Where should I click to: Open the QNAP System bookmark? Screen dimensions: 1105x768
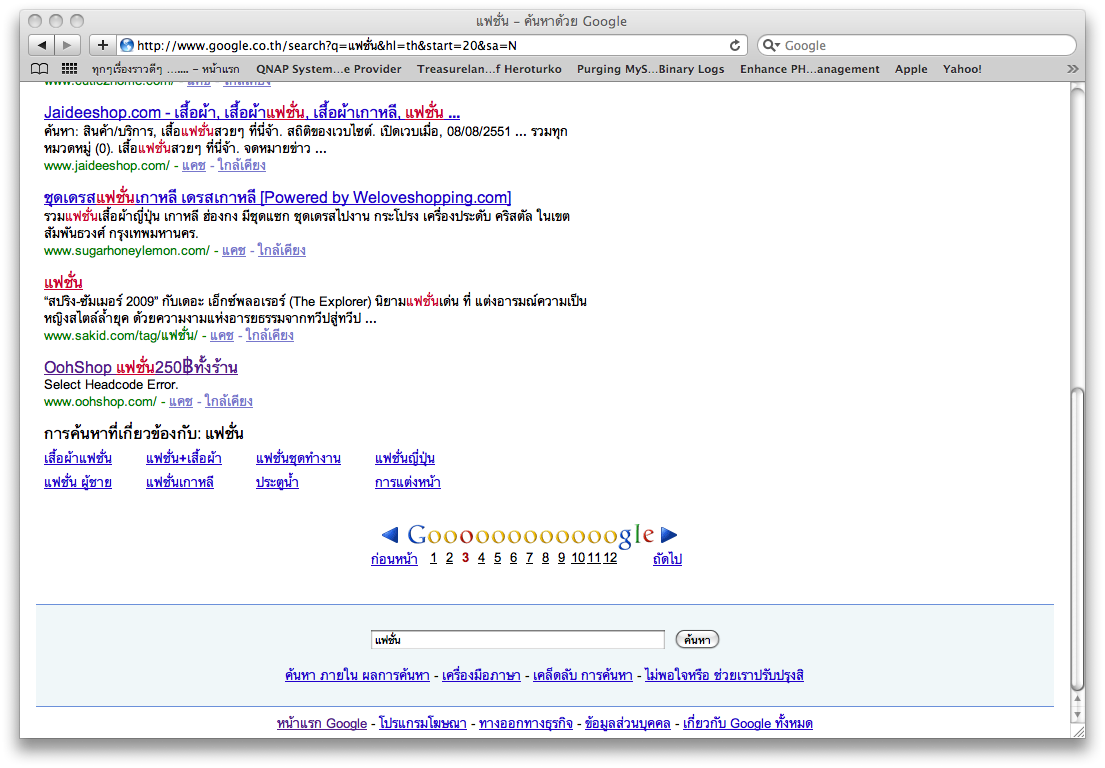(328, 69)
